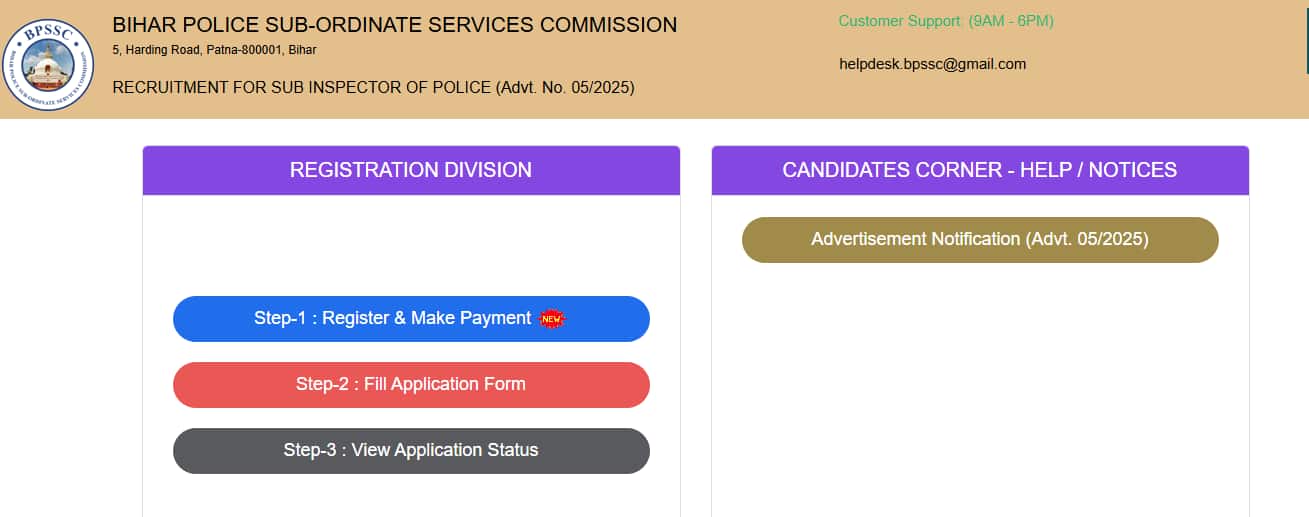The image size is (1309, 517).
Task: Click the Advt. No. 05/2025 text in the header
Action: point(565,88)
